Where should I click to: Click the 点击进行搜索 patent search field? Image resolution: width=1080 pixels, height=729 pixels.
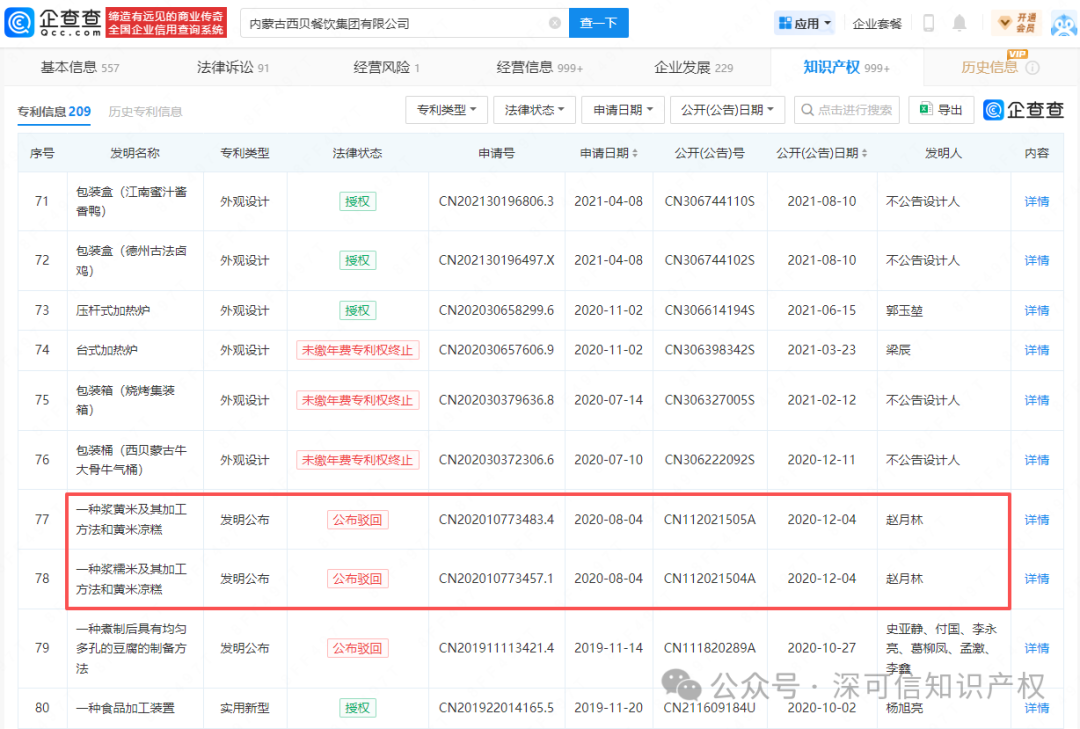(x=847, y=110)
